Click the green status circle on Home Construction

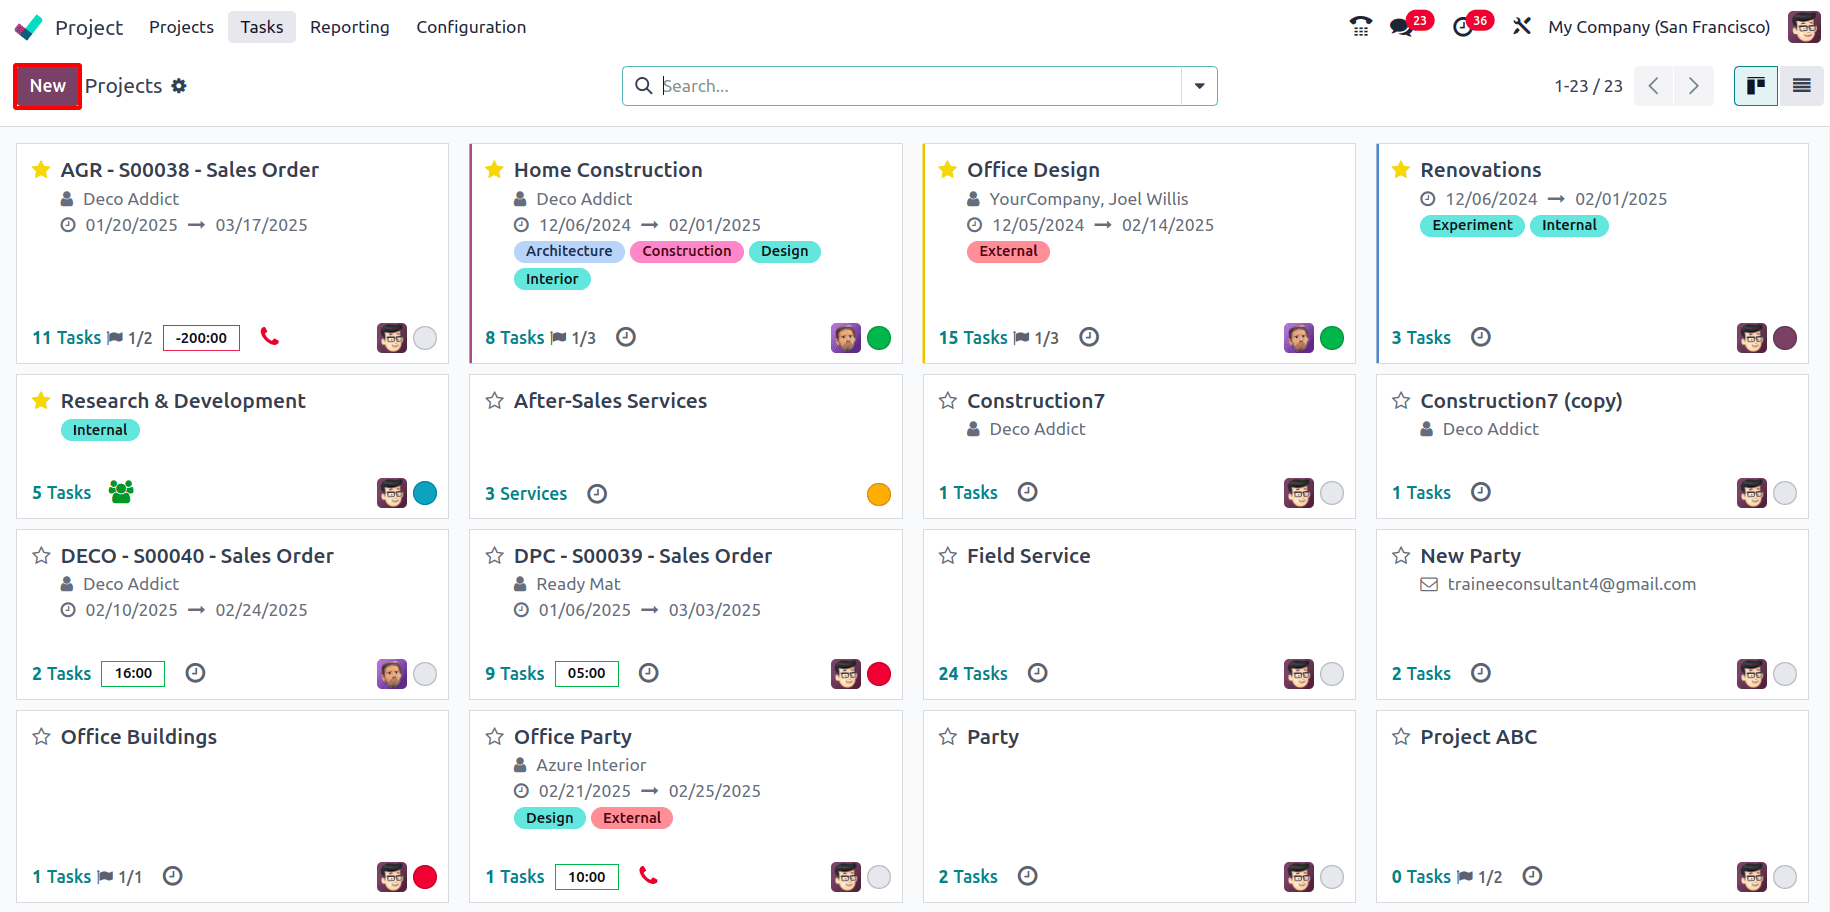pos(879,338)
